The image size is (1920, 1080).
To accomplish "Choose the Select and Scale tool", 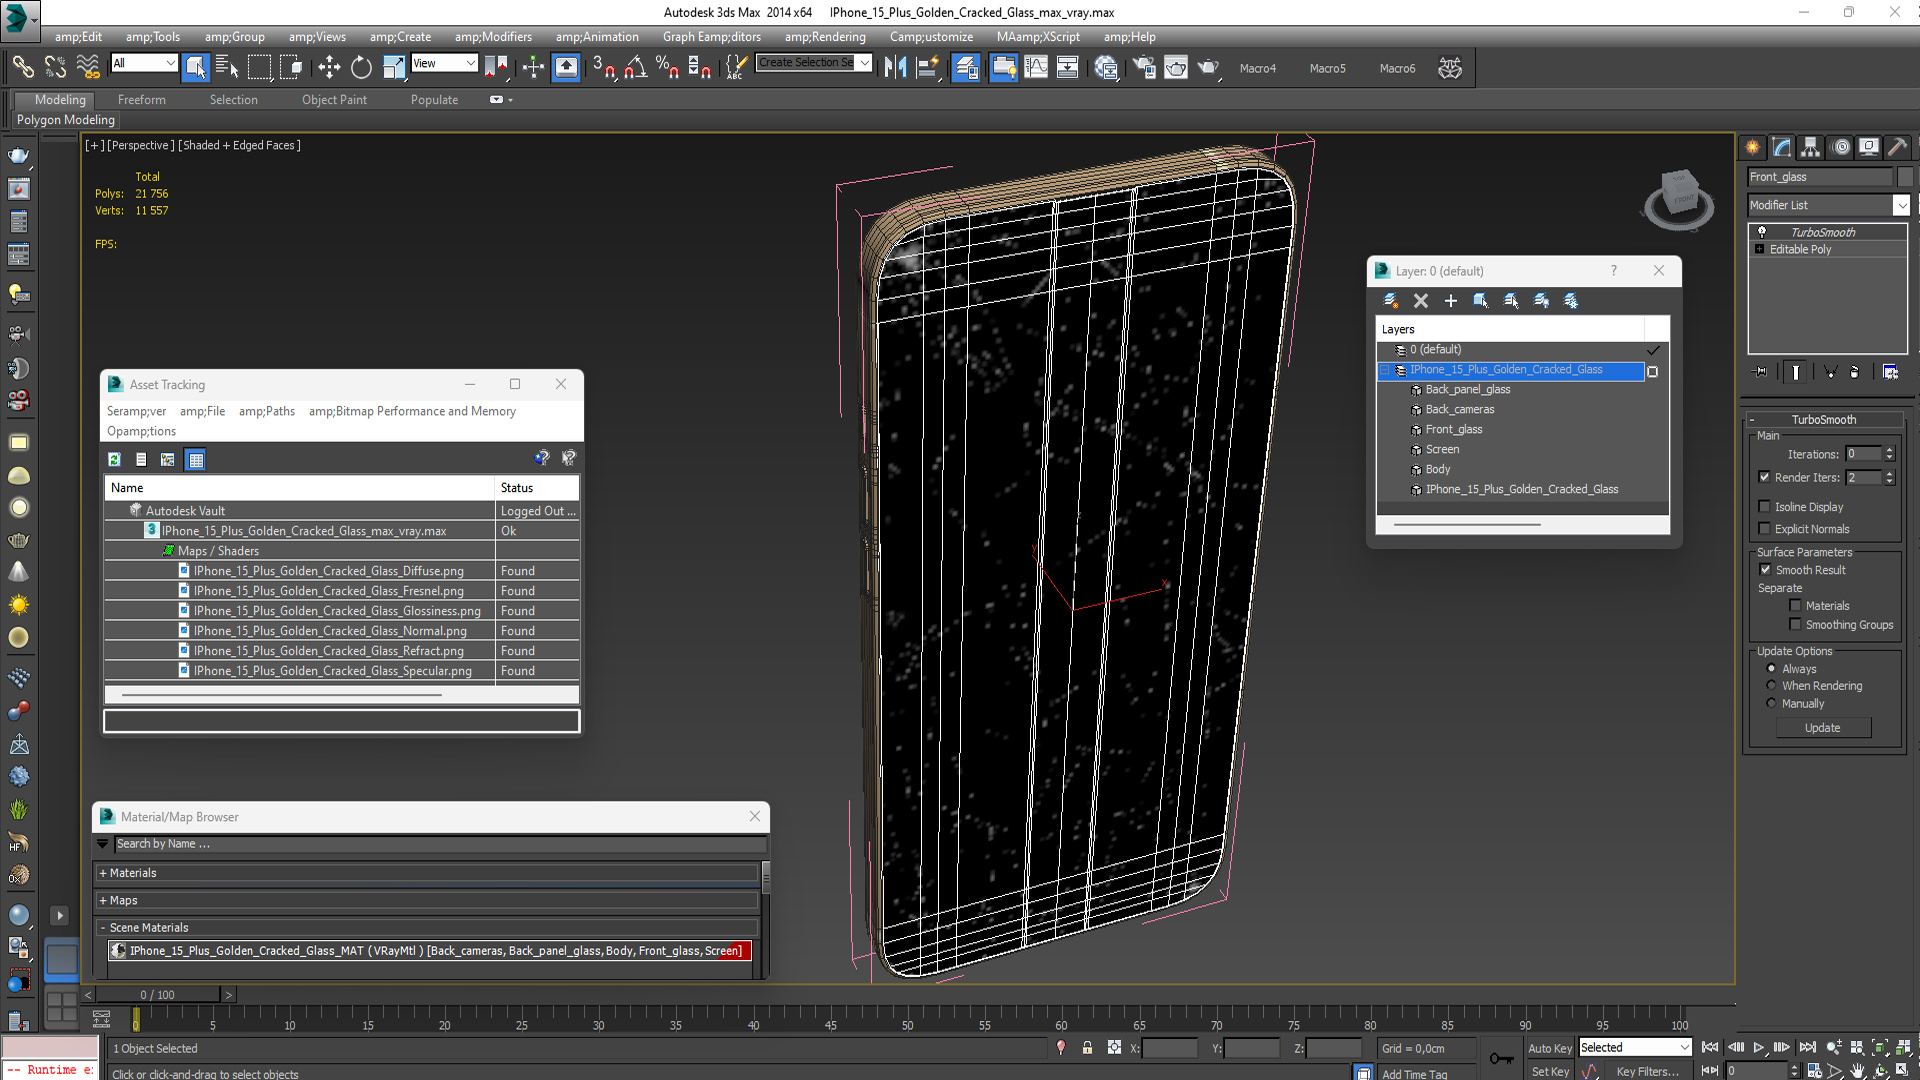I will 394,67.
